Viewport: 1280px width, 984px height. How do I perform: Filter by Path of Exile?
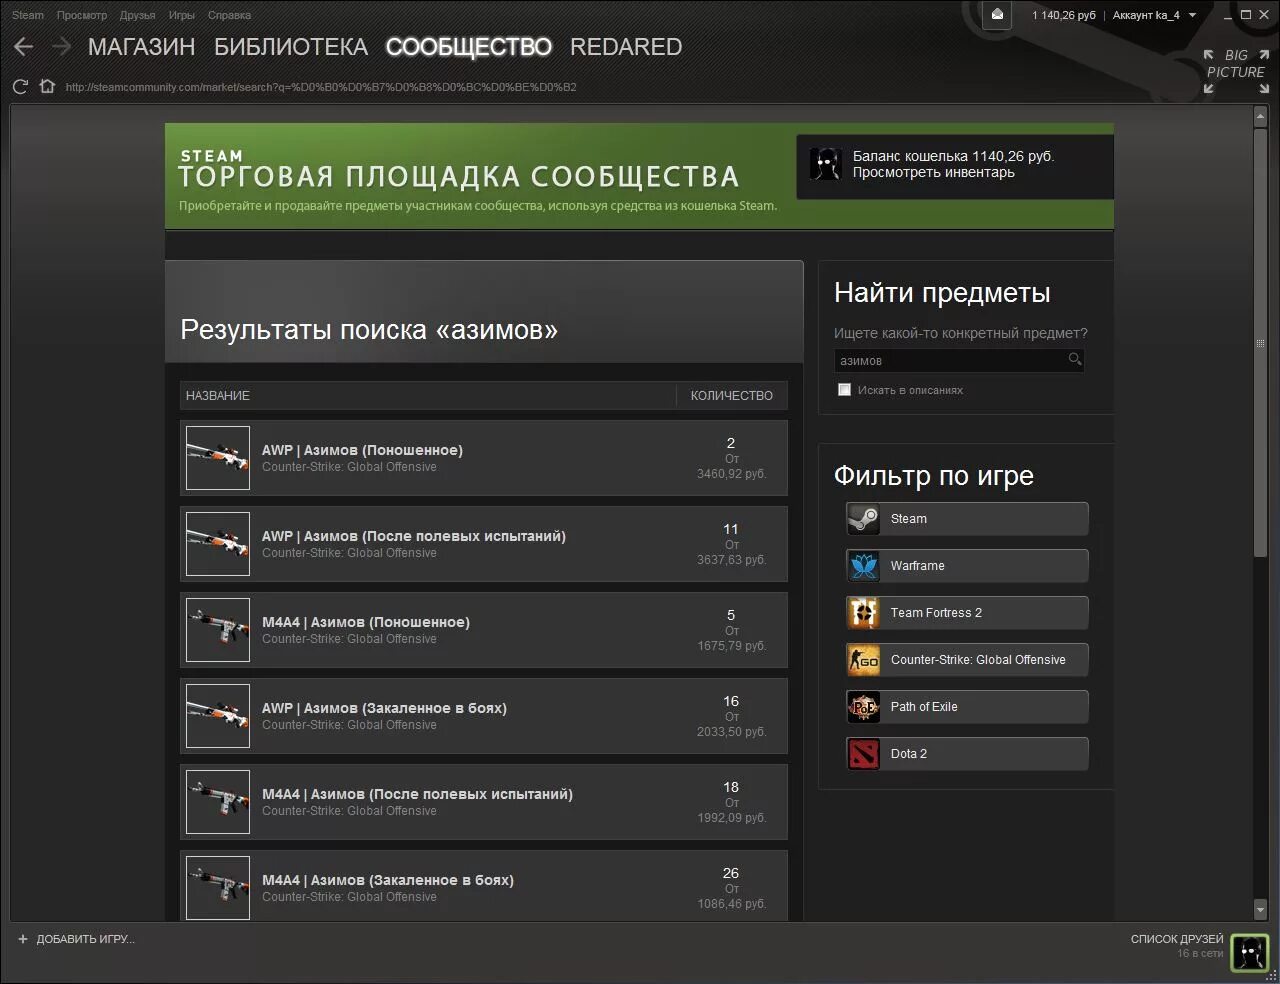pos(967,707)
